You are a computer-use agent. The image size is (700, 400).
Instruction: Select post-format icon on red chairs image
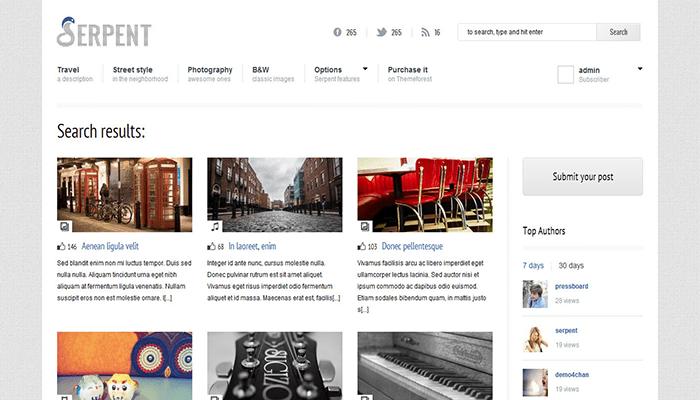[365, 226]
